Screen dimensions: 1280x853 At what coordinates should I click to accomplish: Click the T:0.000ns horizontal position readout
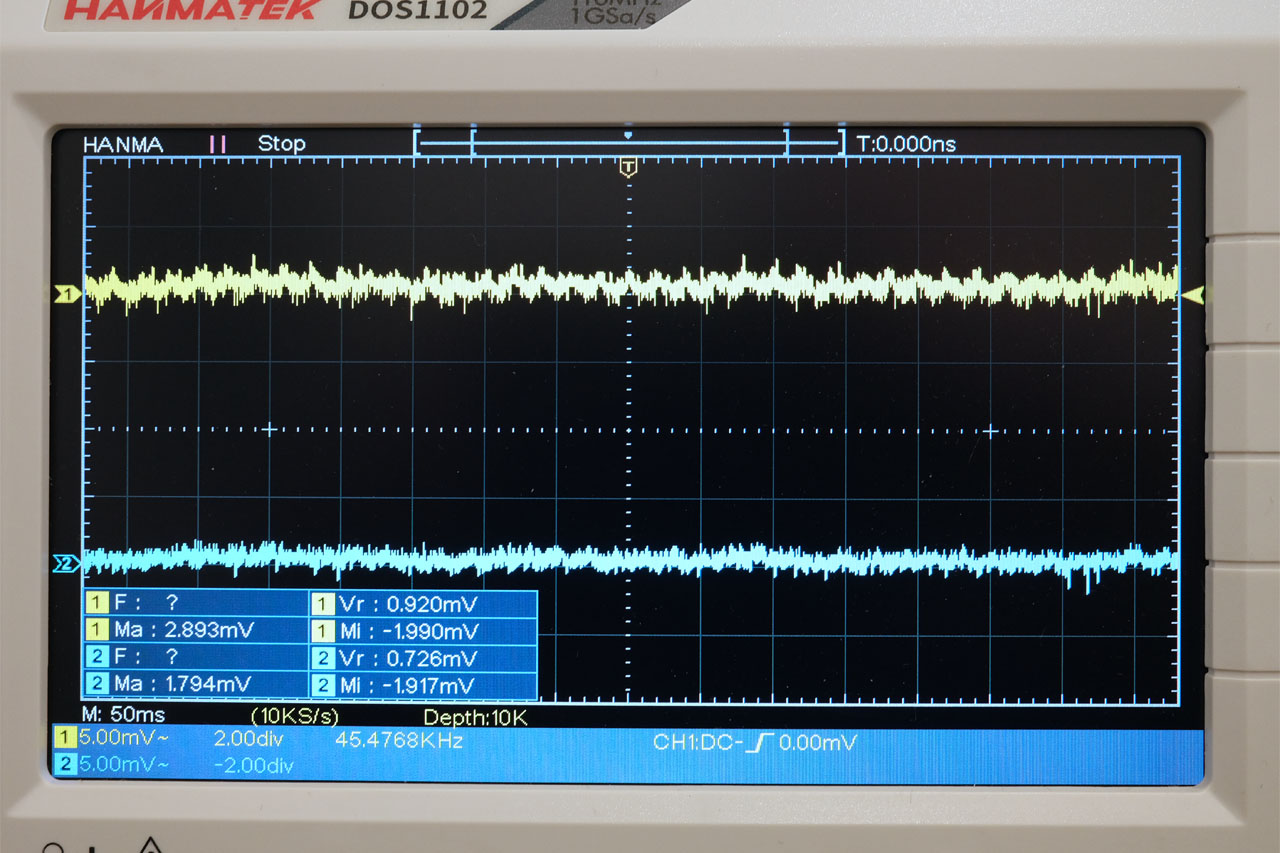click(x=906, y=144)
